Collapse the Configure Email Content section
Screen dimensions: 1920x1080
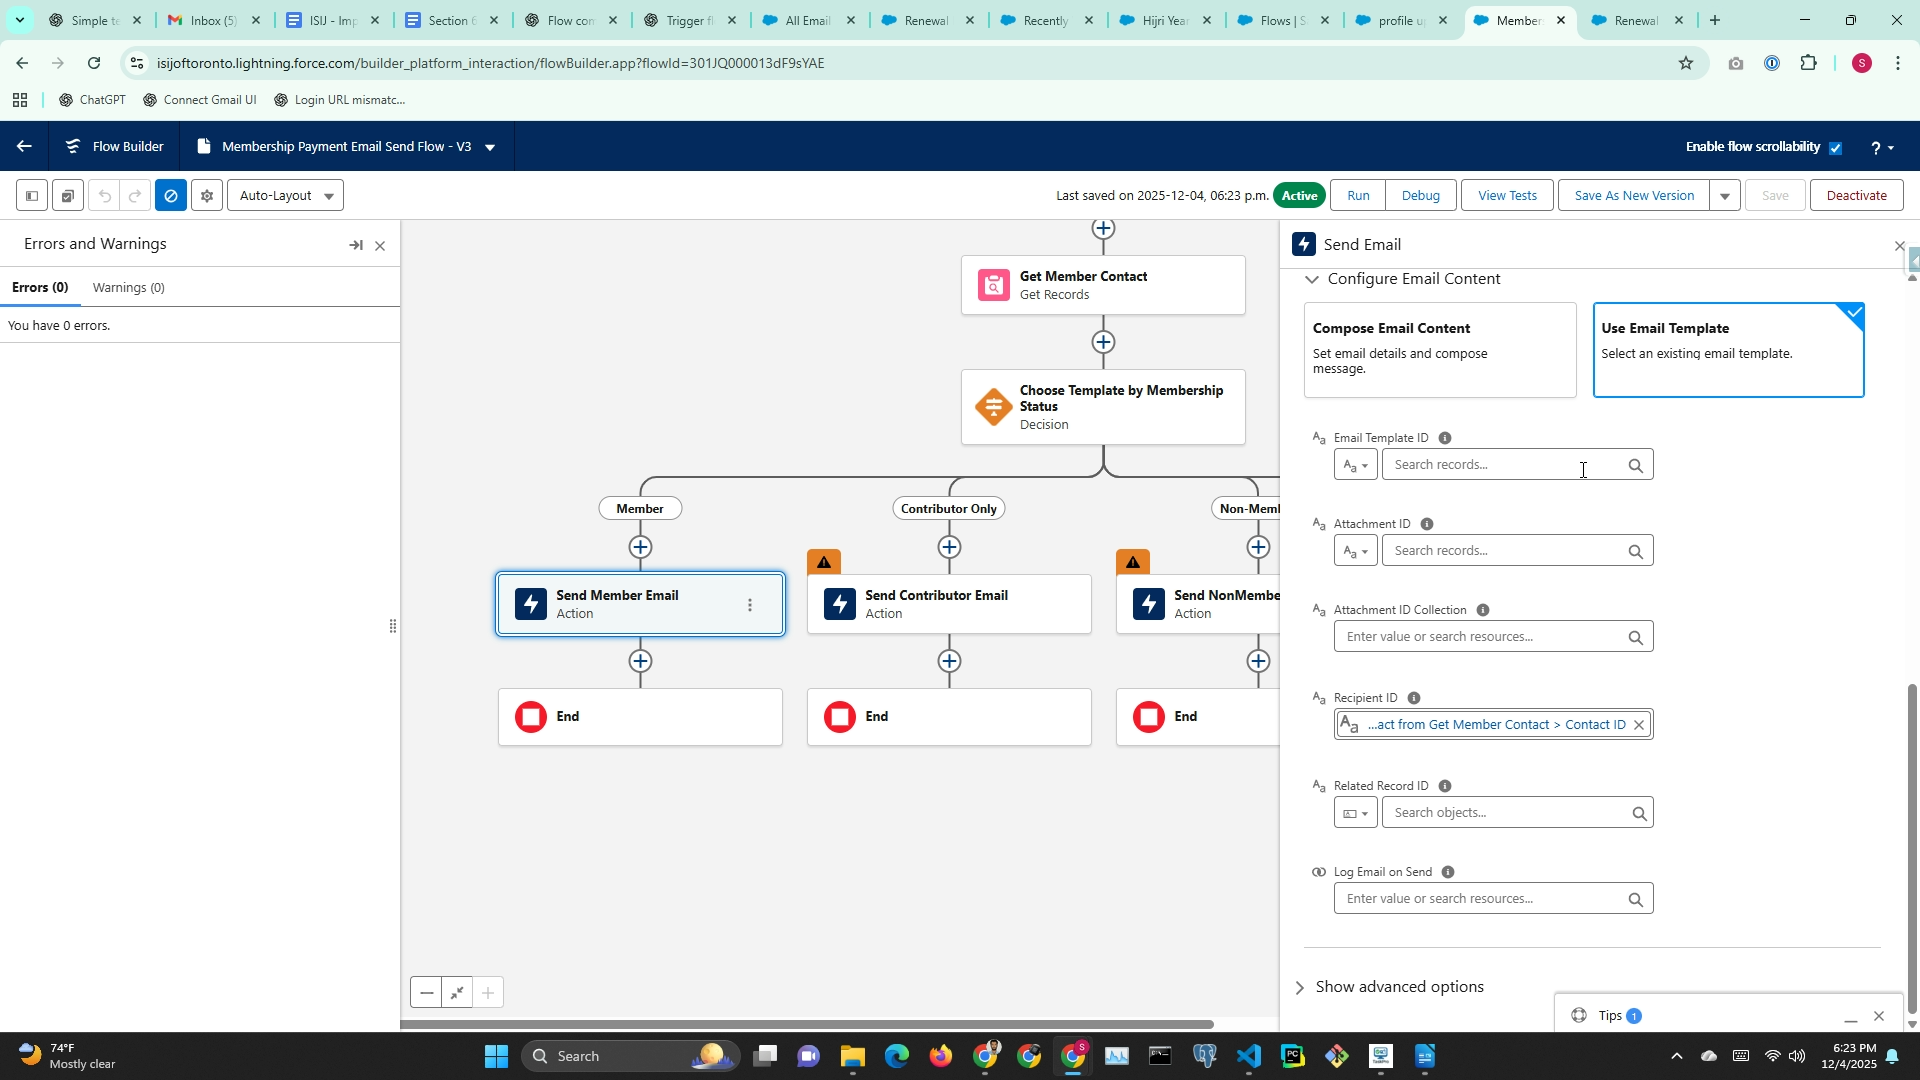click(1312, 280)
